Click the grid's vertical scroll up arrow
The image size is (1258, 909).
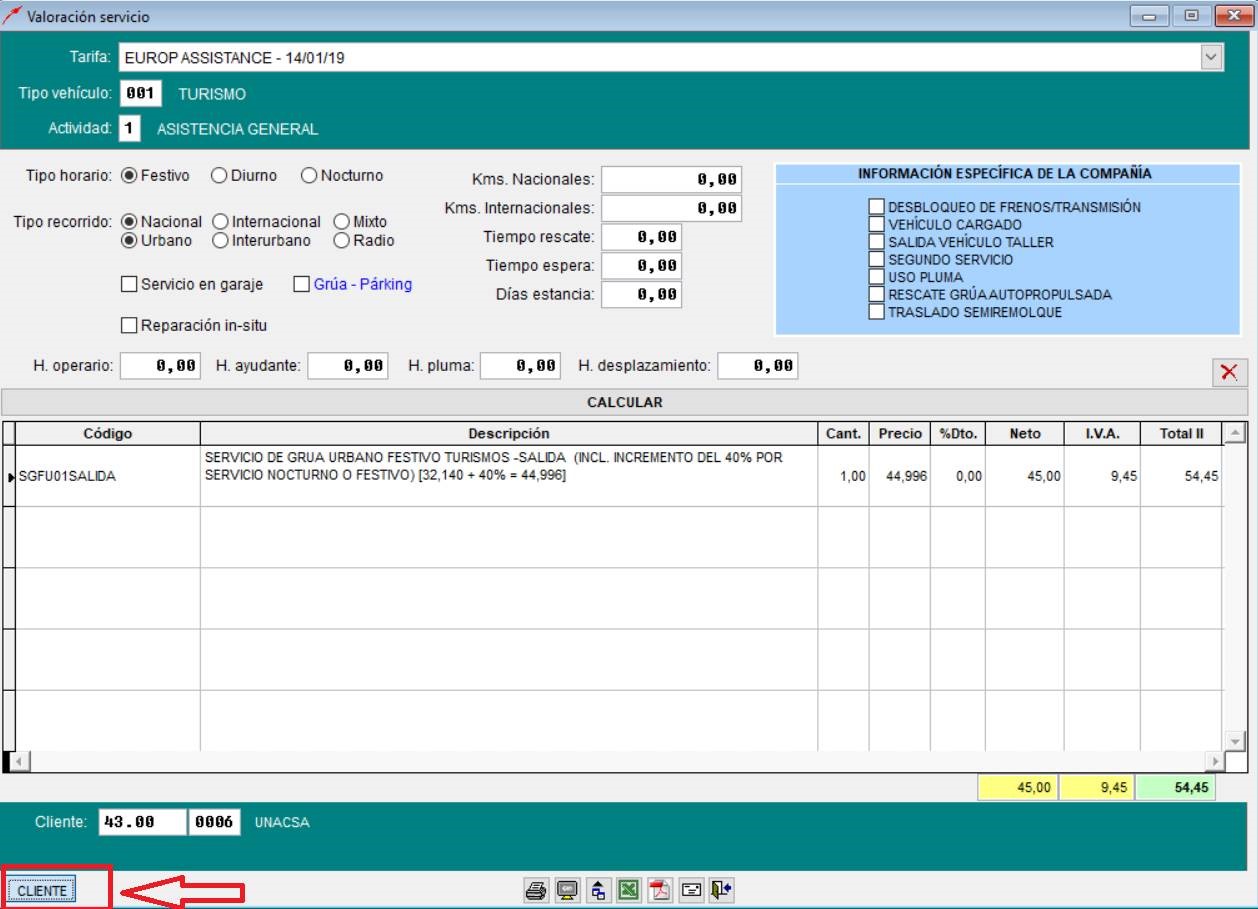1236,432
